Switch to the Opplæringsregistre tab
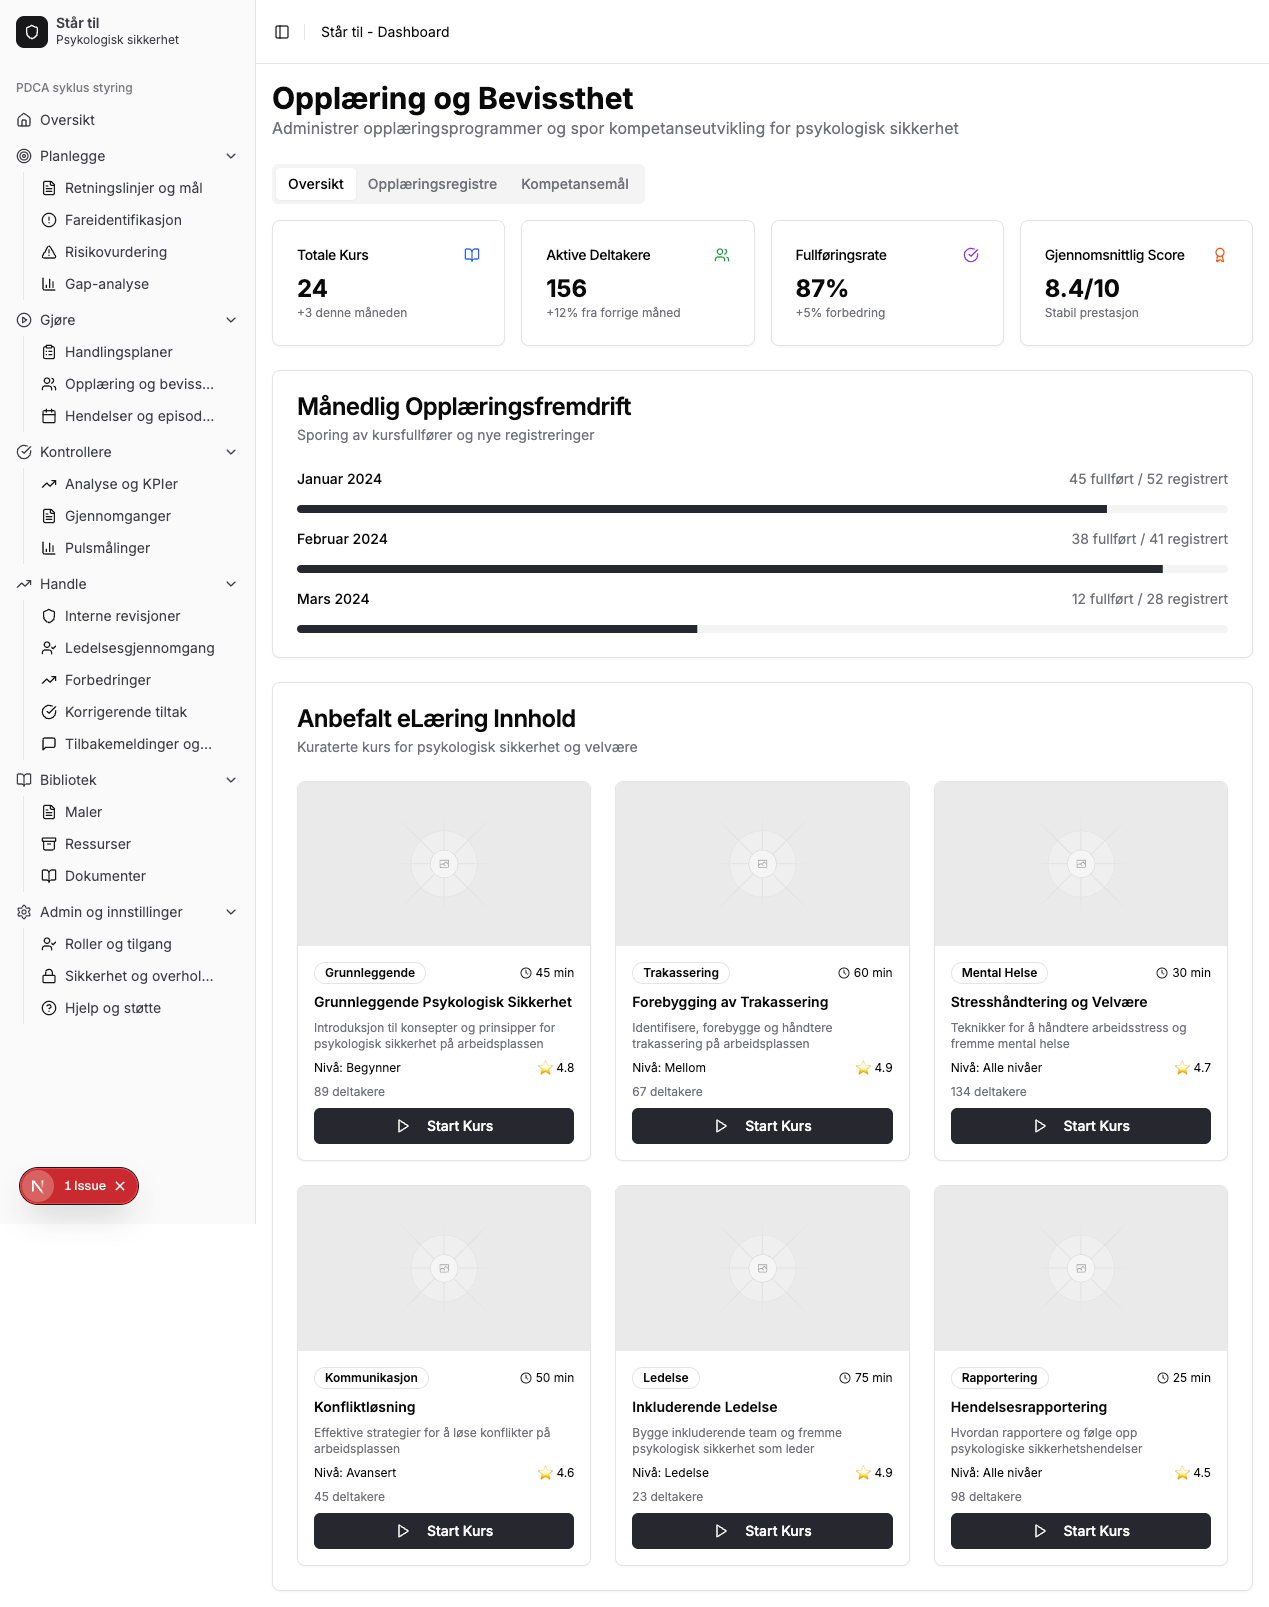This screenshot has height=1607, width=1269. [x=432, y=184]
